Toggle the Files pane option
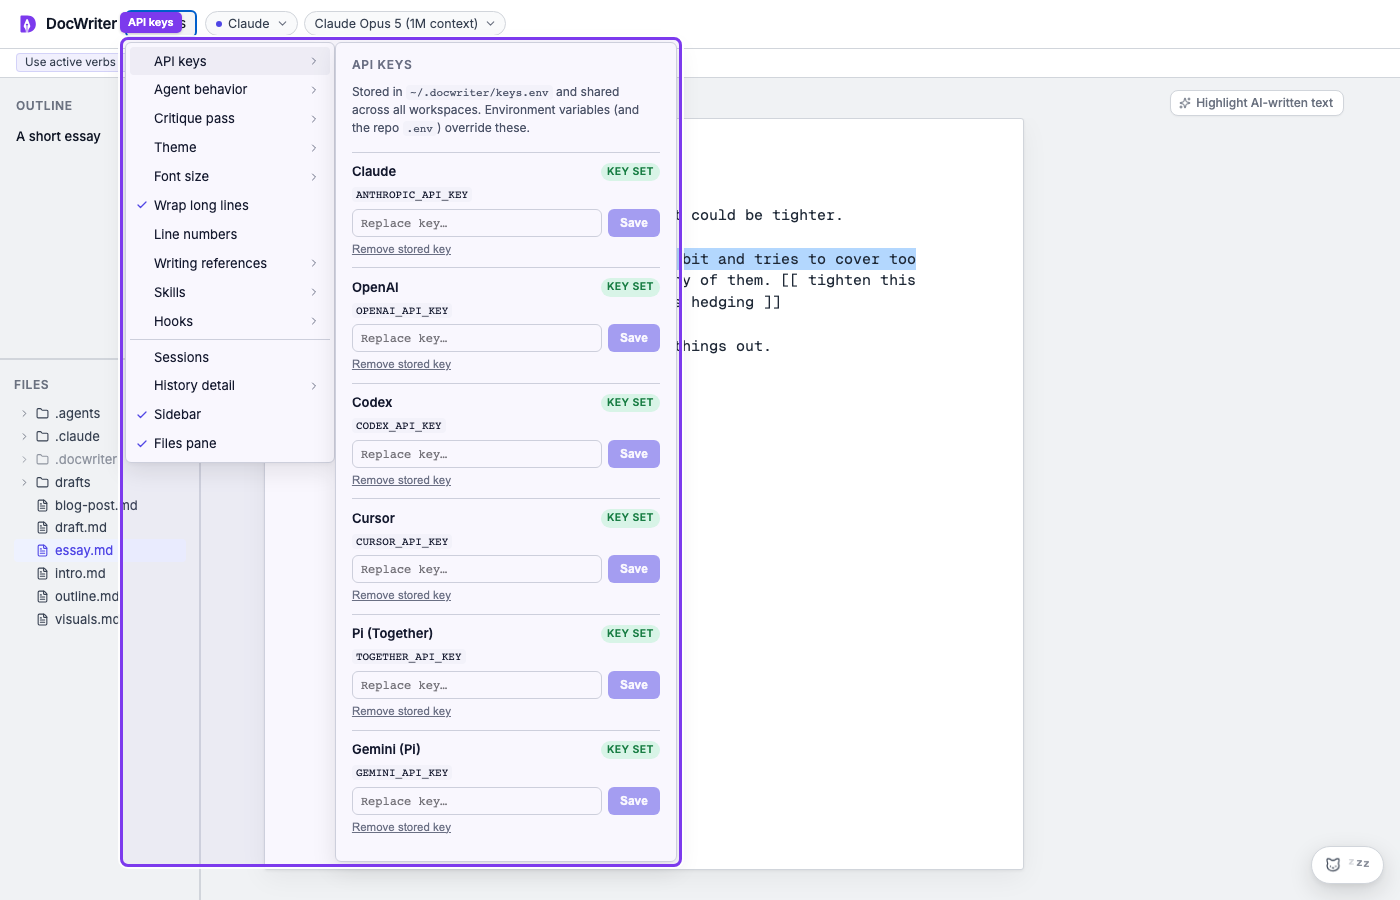 pos(230,443)
